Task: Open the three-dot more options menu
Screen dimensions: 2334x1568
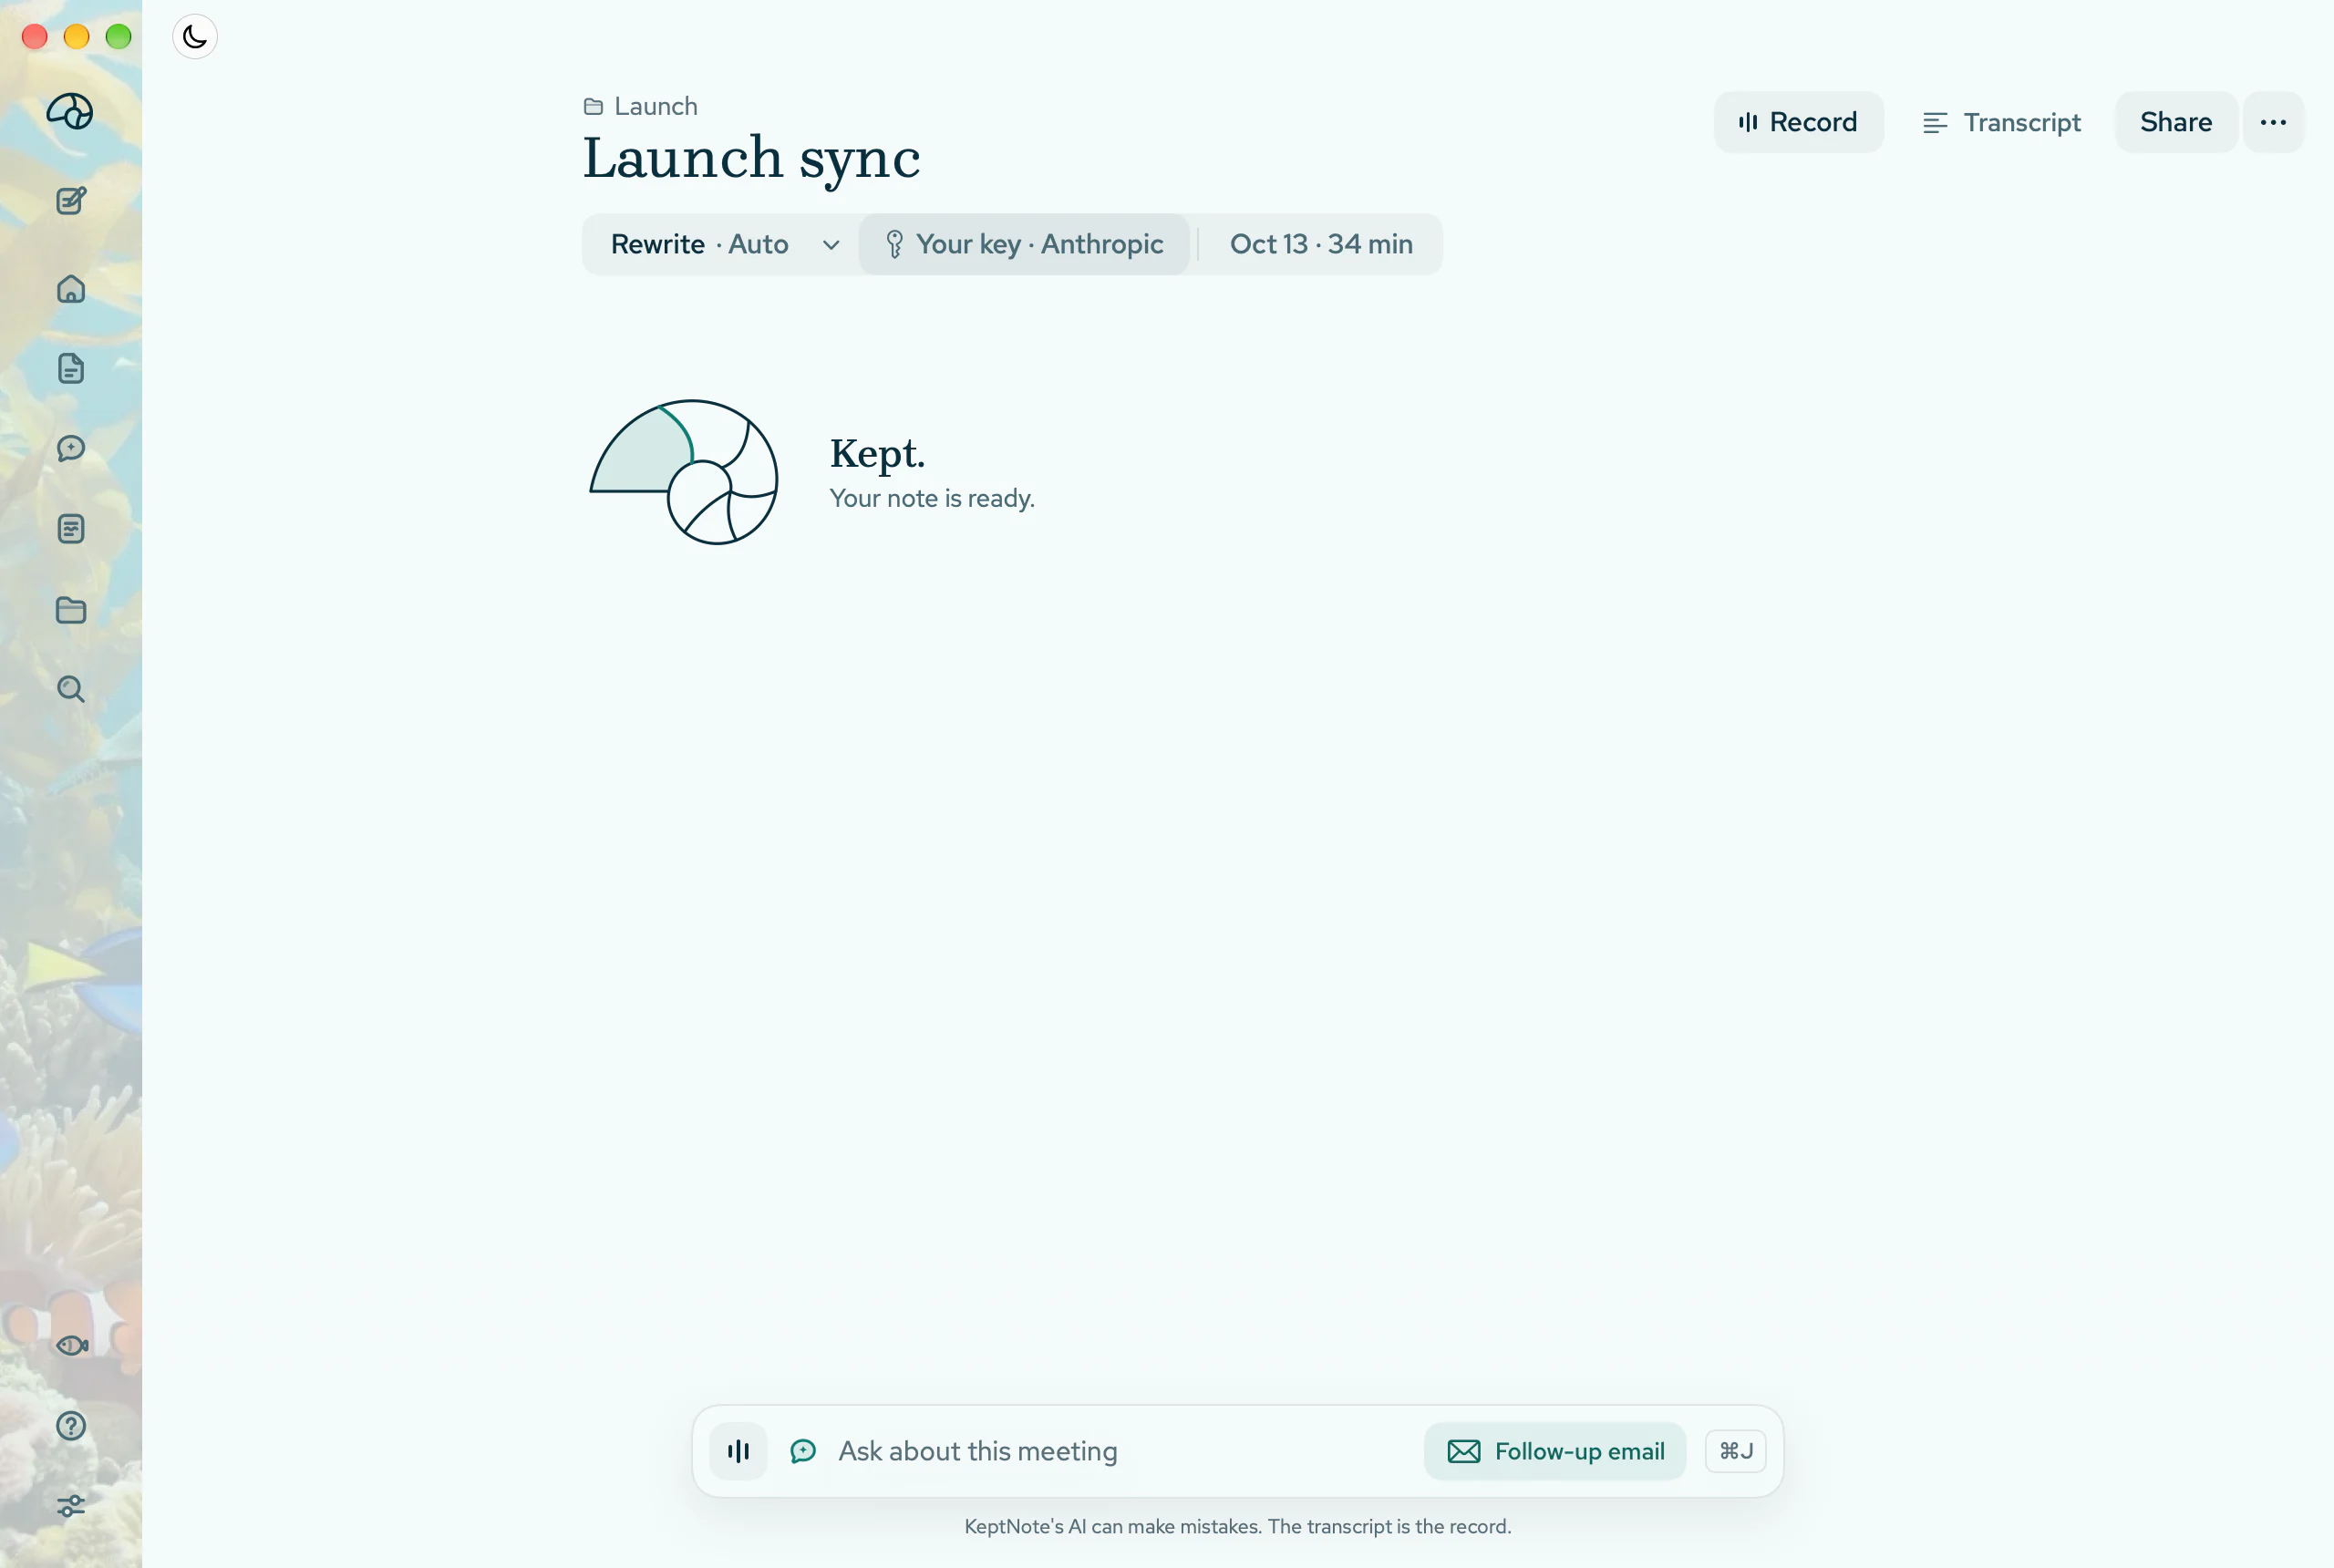Action: click(2273, 122)
